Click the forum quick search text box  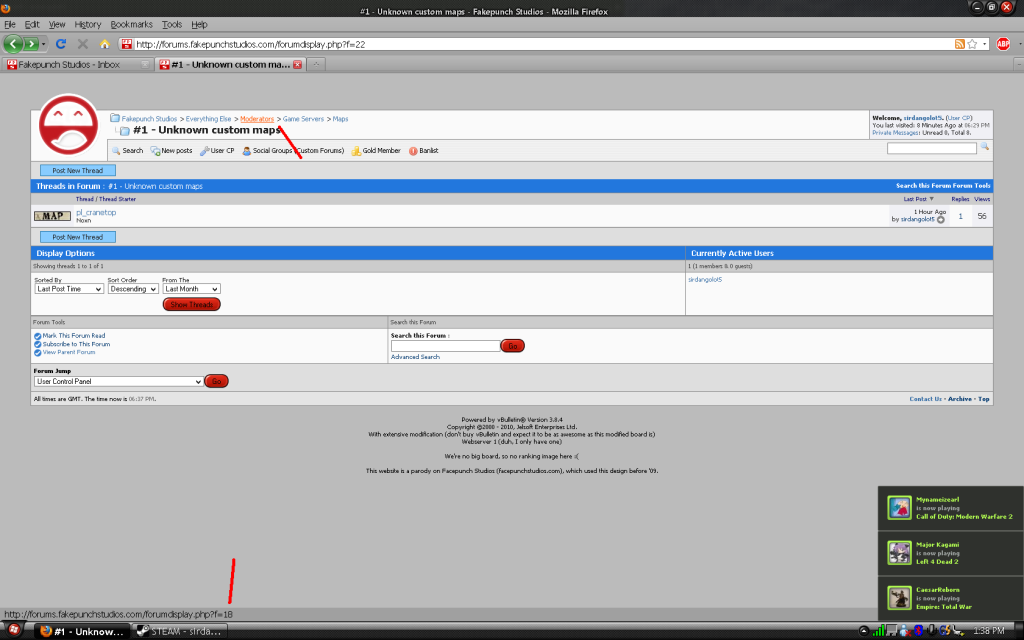(x=931, y=148)
